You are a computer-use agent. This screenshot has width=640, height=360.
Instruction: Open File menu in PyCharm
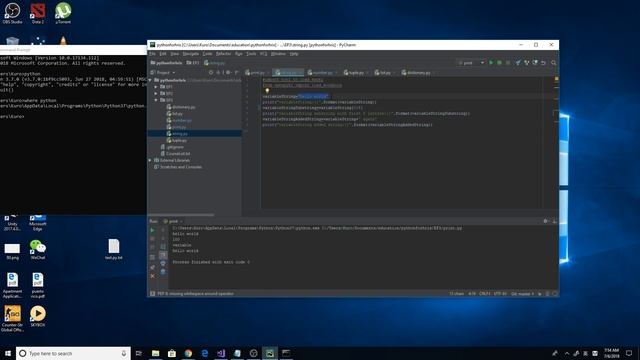point(152,54)
